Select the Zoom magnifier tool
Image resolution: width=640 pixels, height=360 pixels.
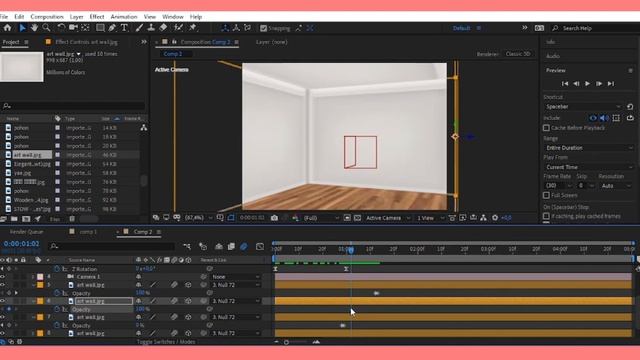pyautogui.click(x=47, y=28)
